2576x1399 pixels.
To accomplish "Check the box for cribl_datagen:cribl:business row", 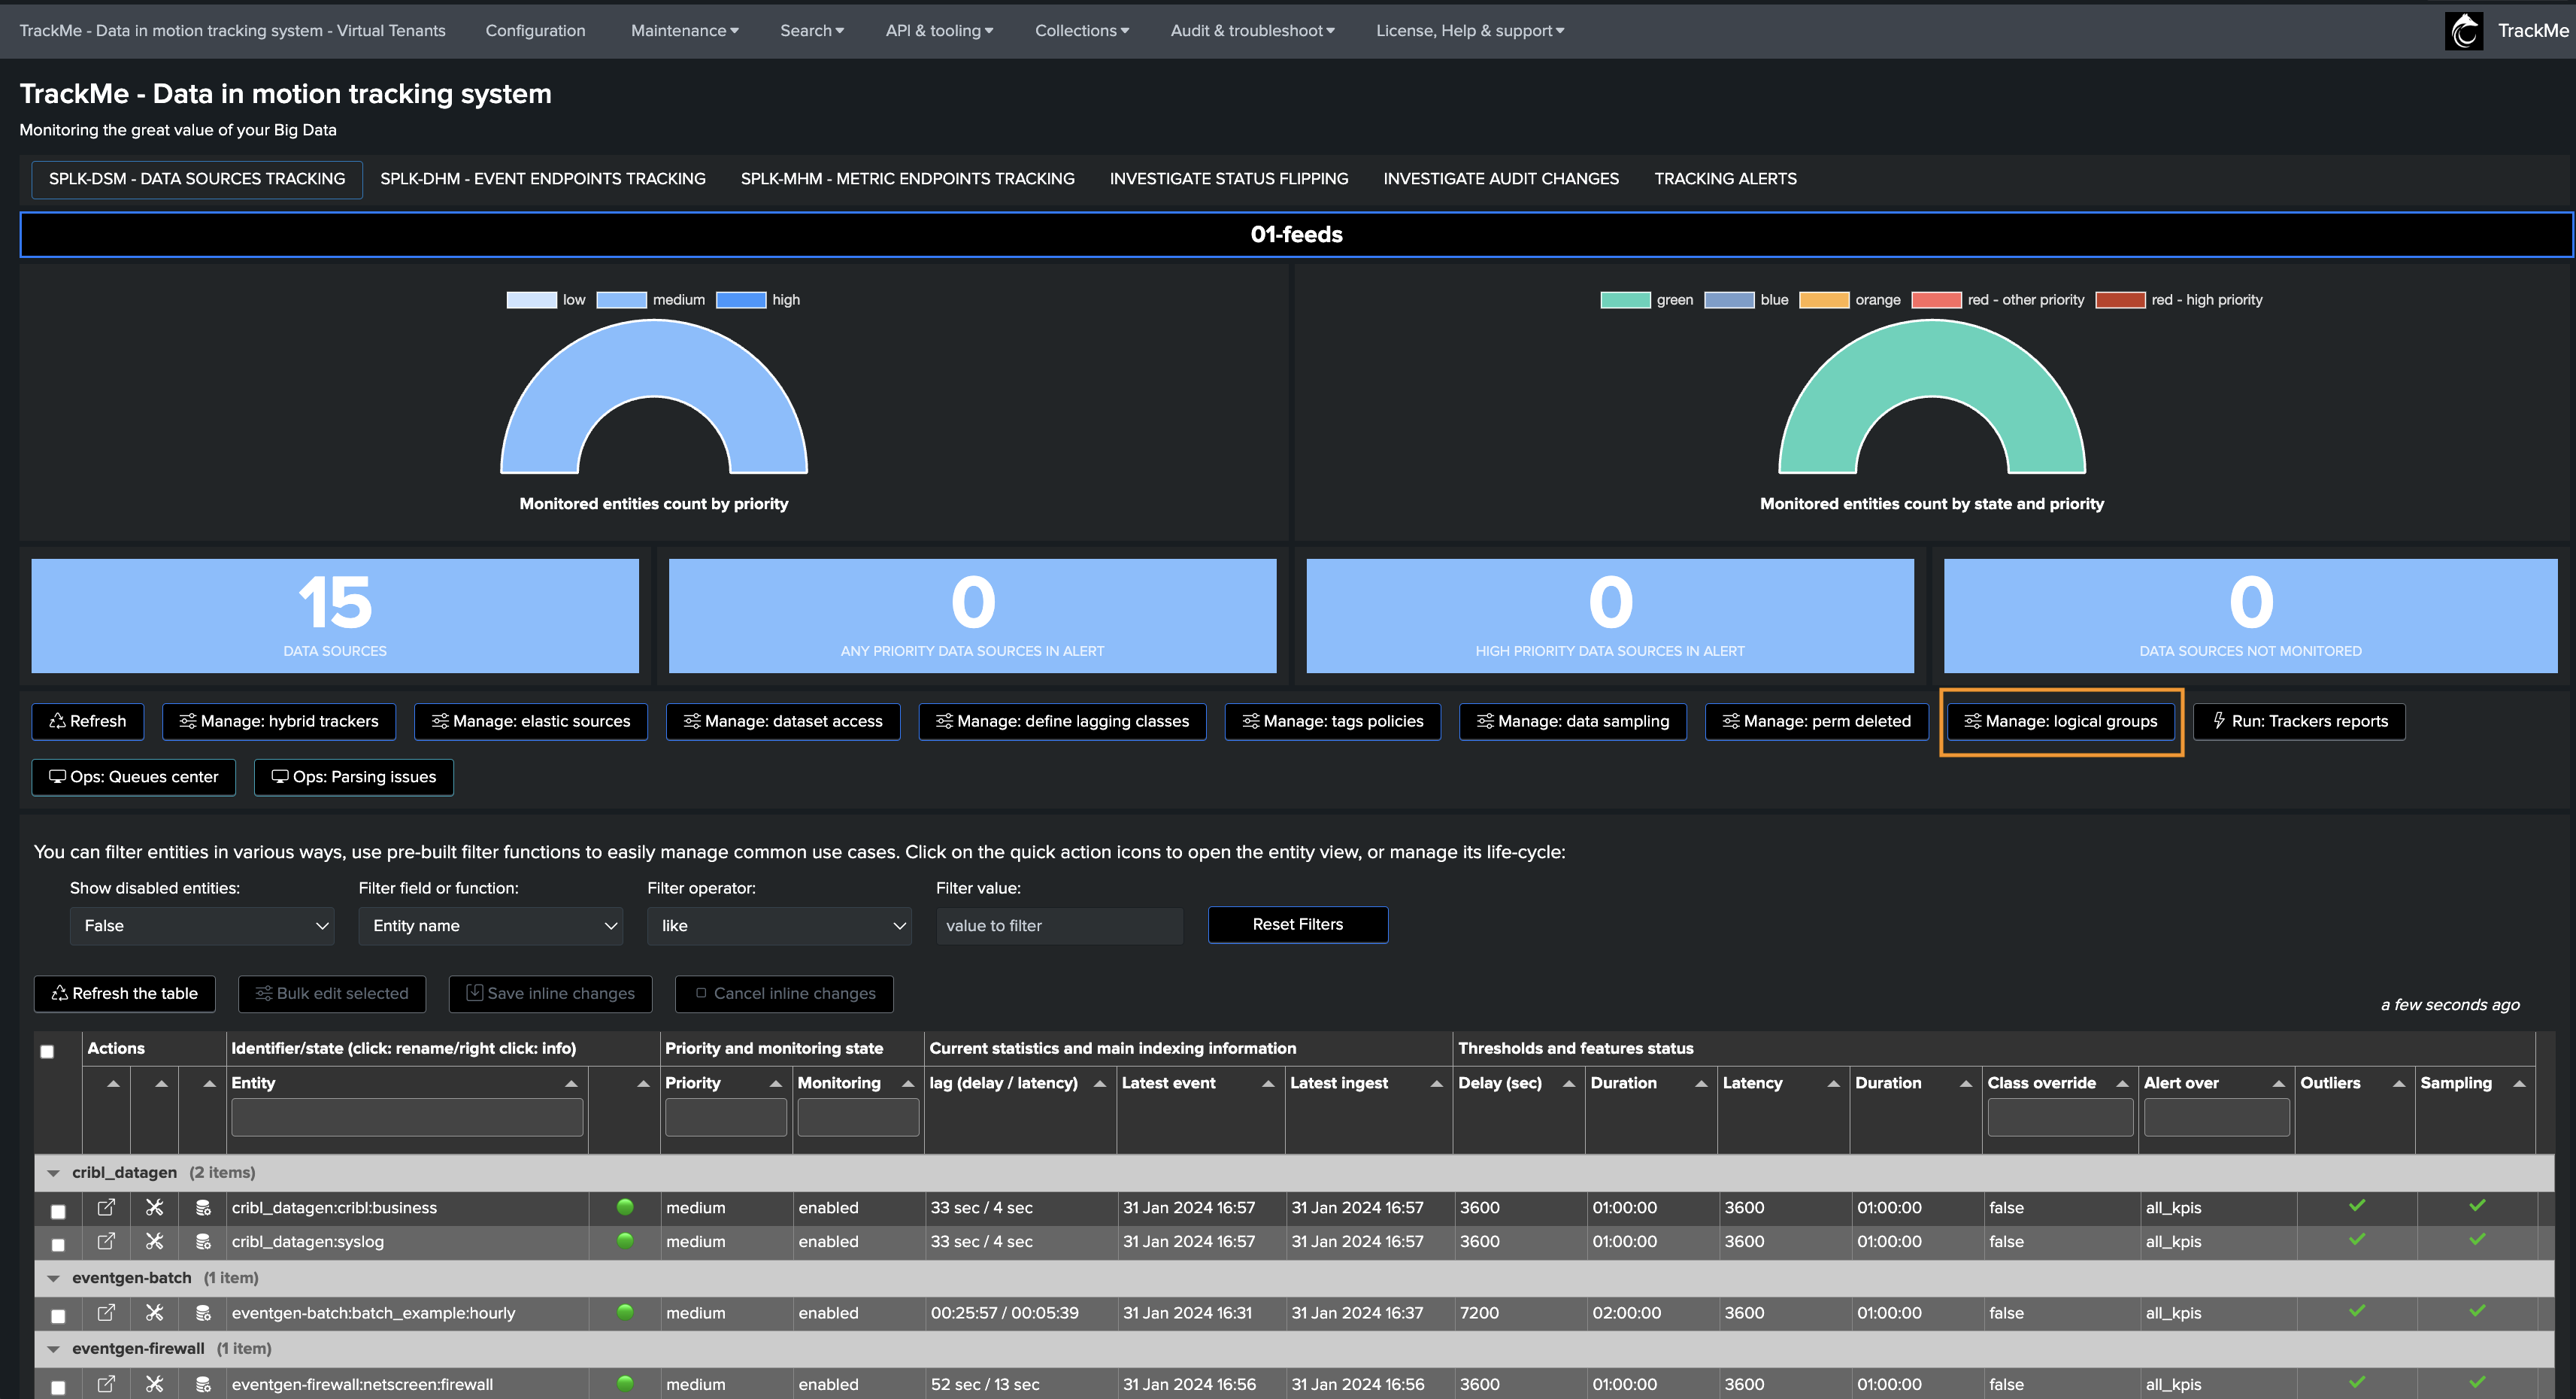I will click(58, 1211).
